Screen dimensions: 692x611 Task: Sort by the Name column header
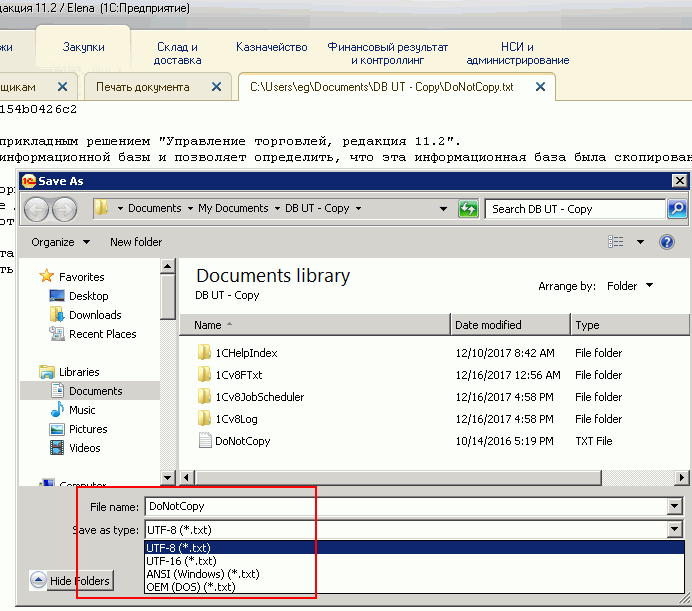tap(315, 325)
